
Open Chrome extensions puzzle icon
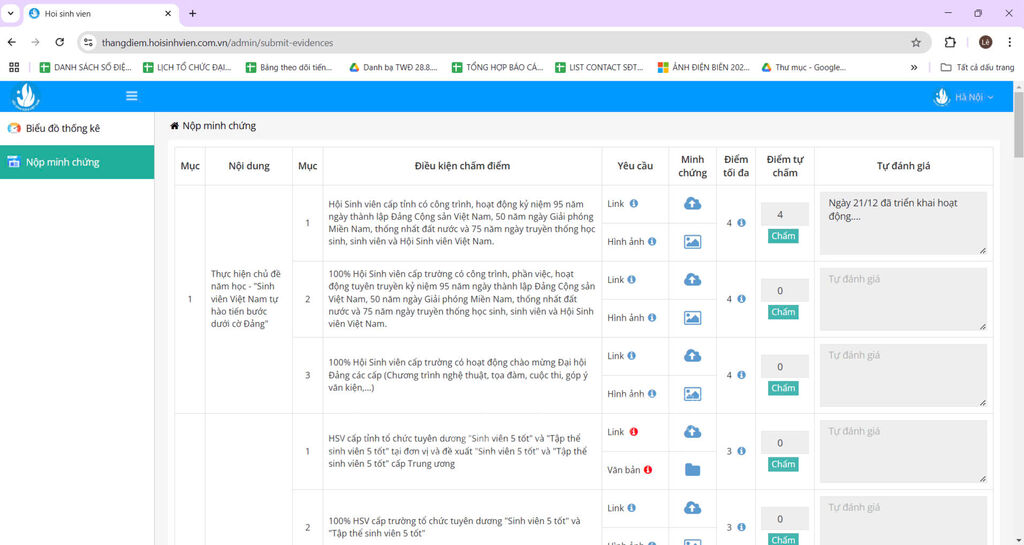click(x=950, y=42)
